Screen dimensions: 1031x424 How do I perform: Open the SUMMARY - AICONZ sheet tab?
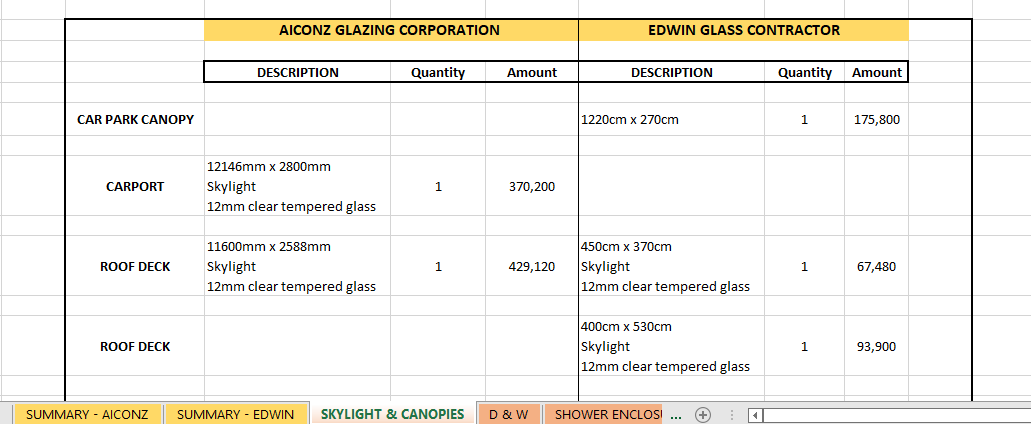87,414
